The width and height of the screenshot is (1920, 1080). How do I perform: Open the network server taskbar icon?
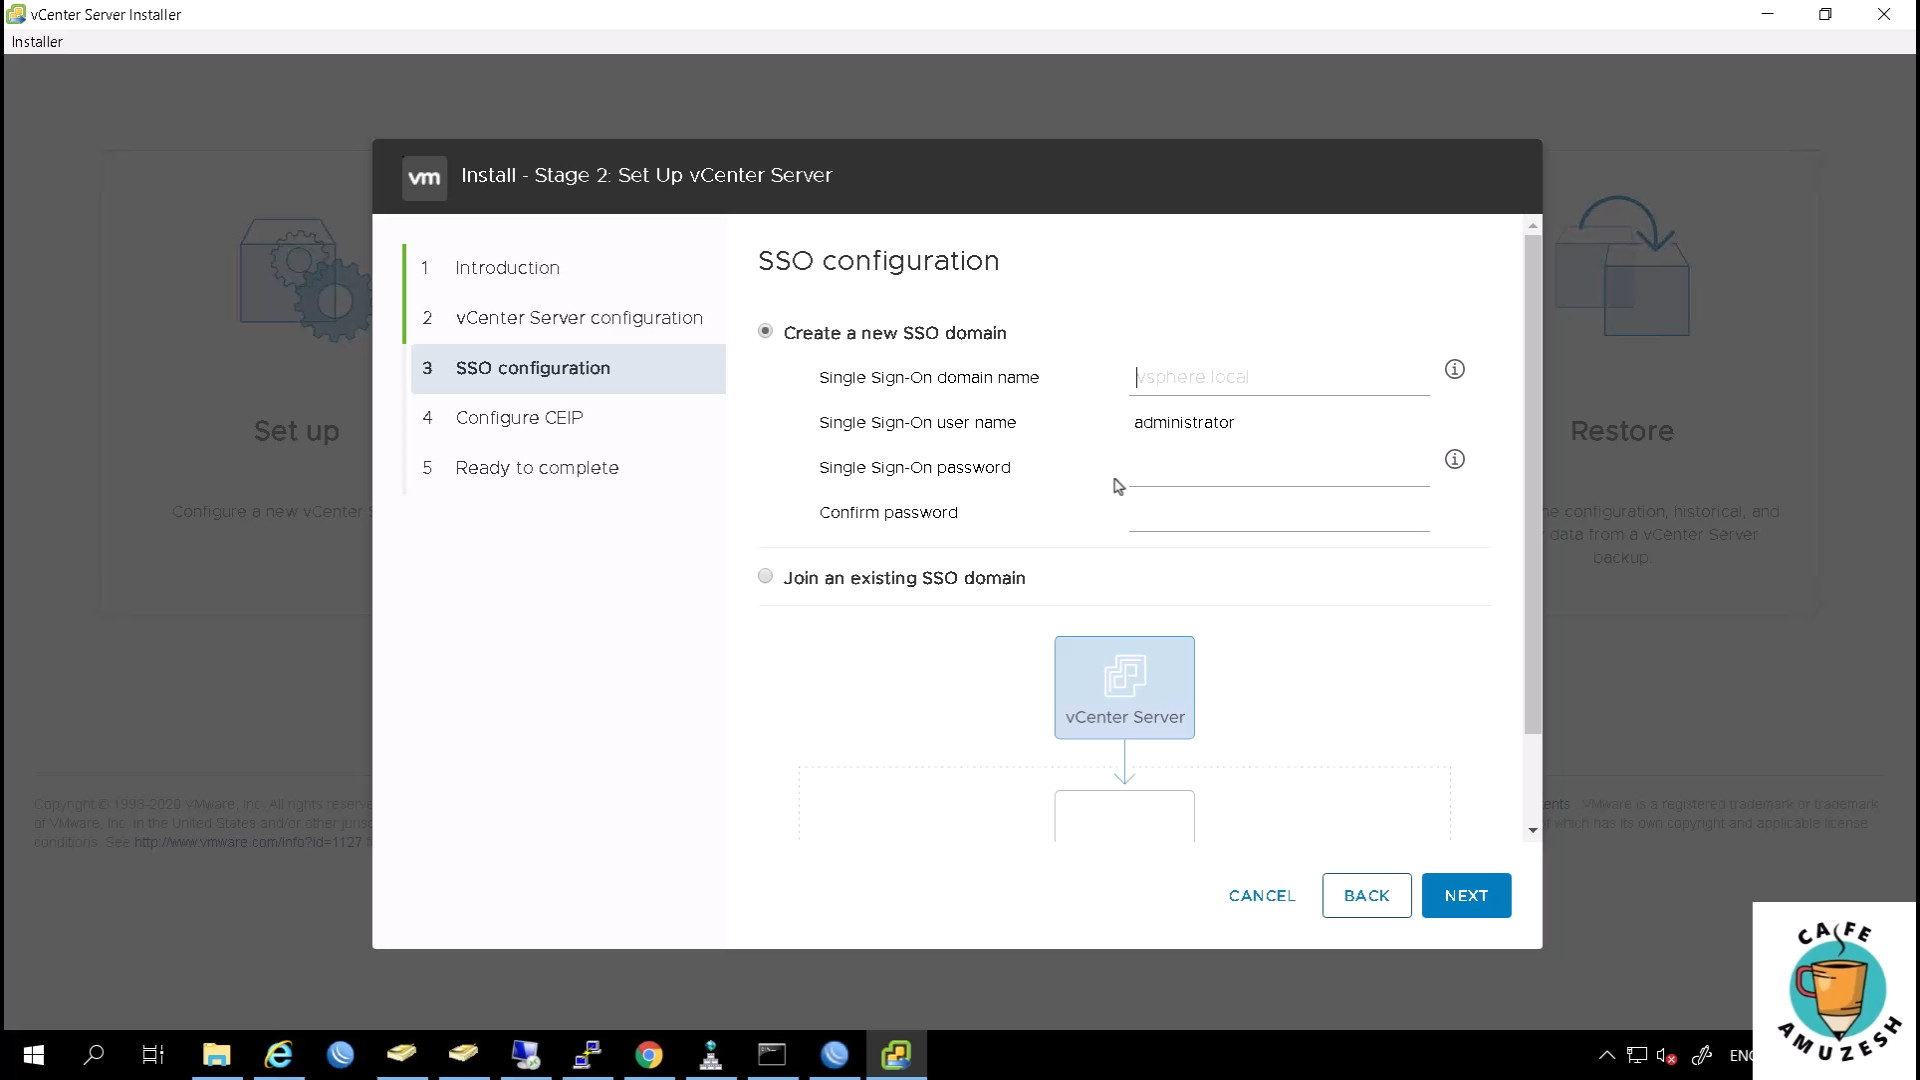(x=711, y=1055)
